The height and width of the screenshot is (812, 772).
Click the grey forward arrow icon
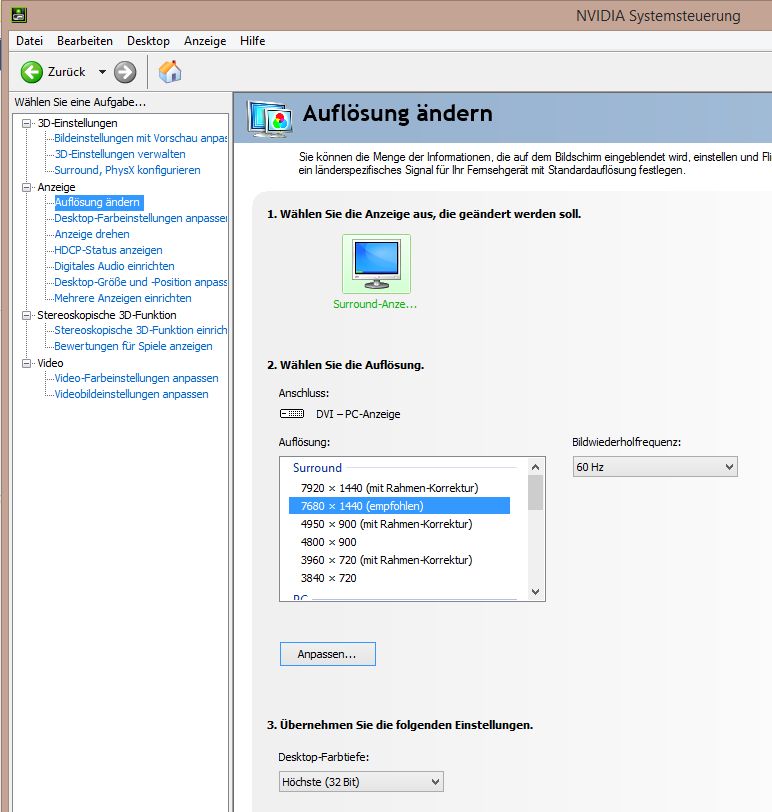pos(125,72)
